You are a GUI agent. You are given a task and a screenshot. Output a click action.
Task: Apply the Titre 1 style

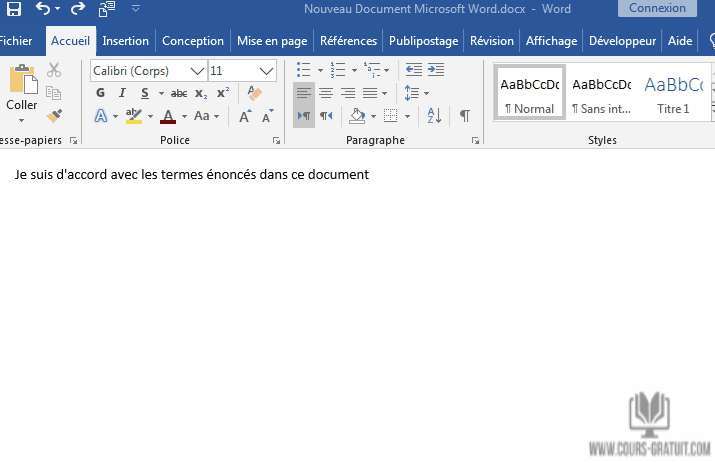[673, 93]
